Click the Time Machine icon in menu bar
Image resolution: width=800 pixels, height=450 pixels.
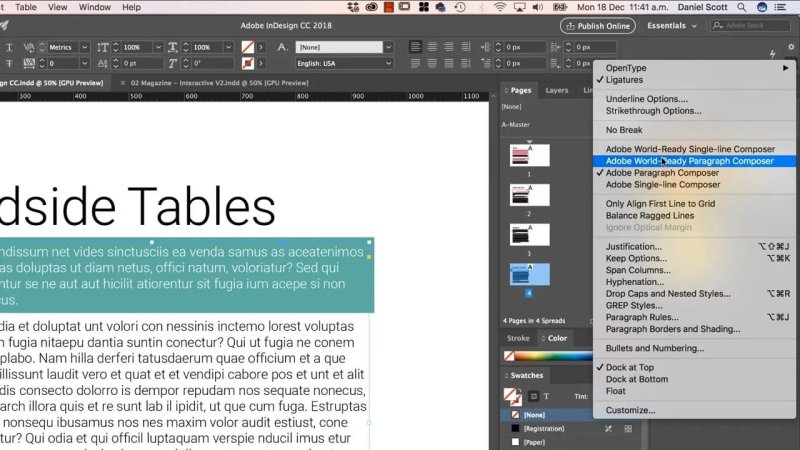(x=460, y=7)
